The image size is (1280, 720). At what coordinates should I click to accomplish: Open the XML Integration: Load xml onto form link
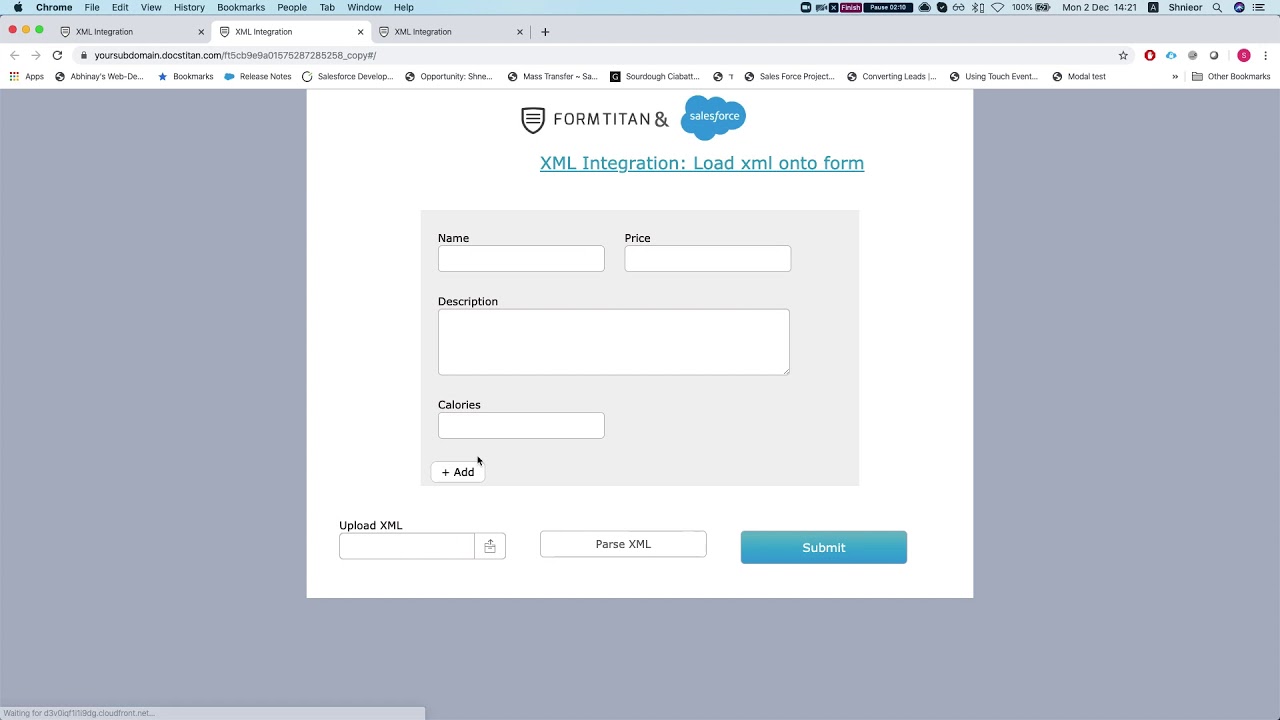point(702,163)
